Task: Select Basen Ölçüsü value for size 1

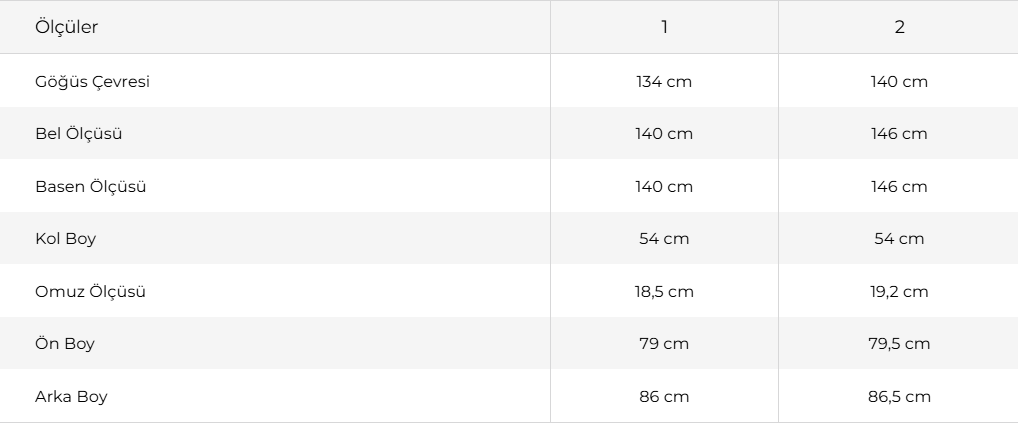Action: point(664,187)
